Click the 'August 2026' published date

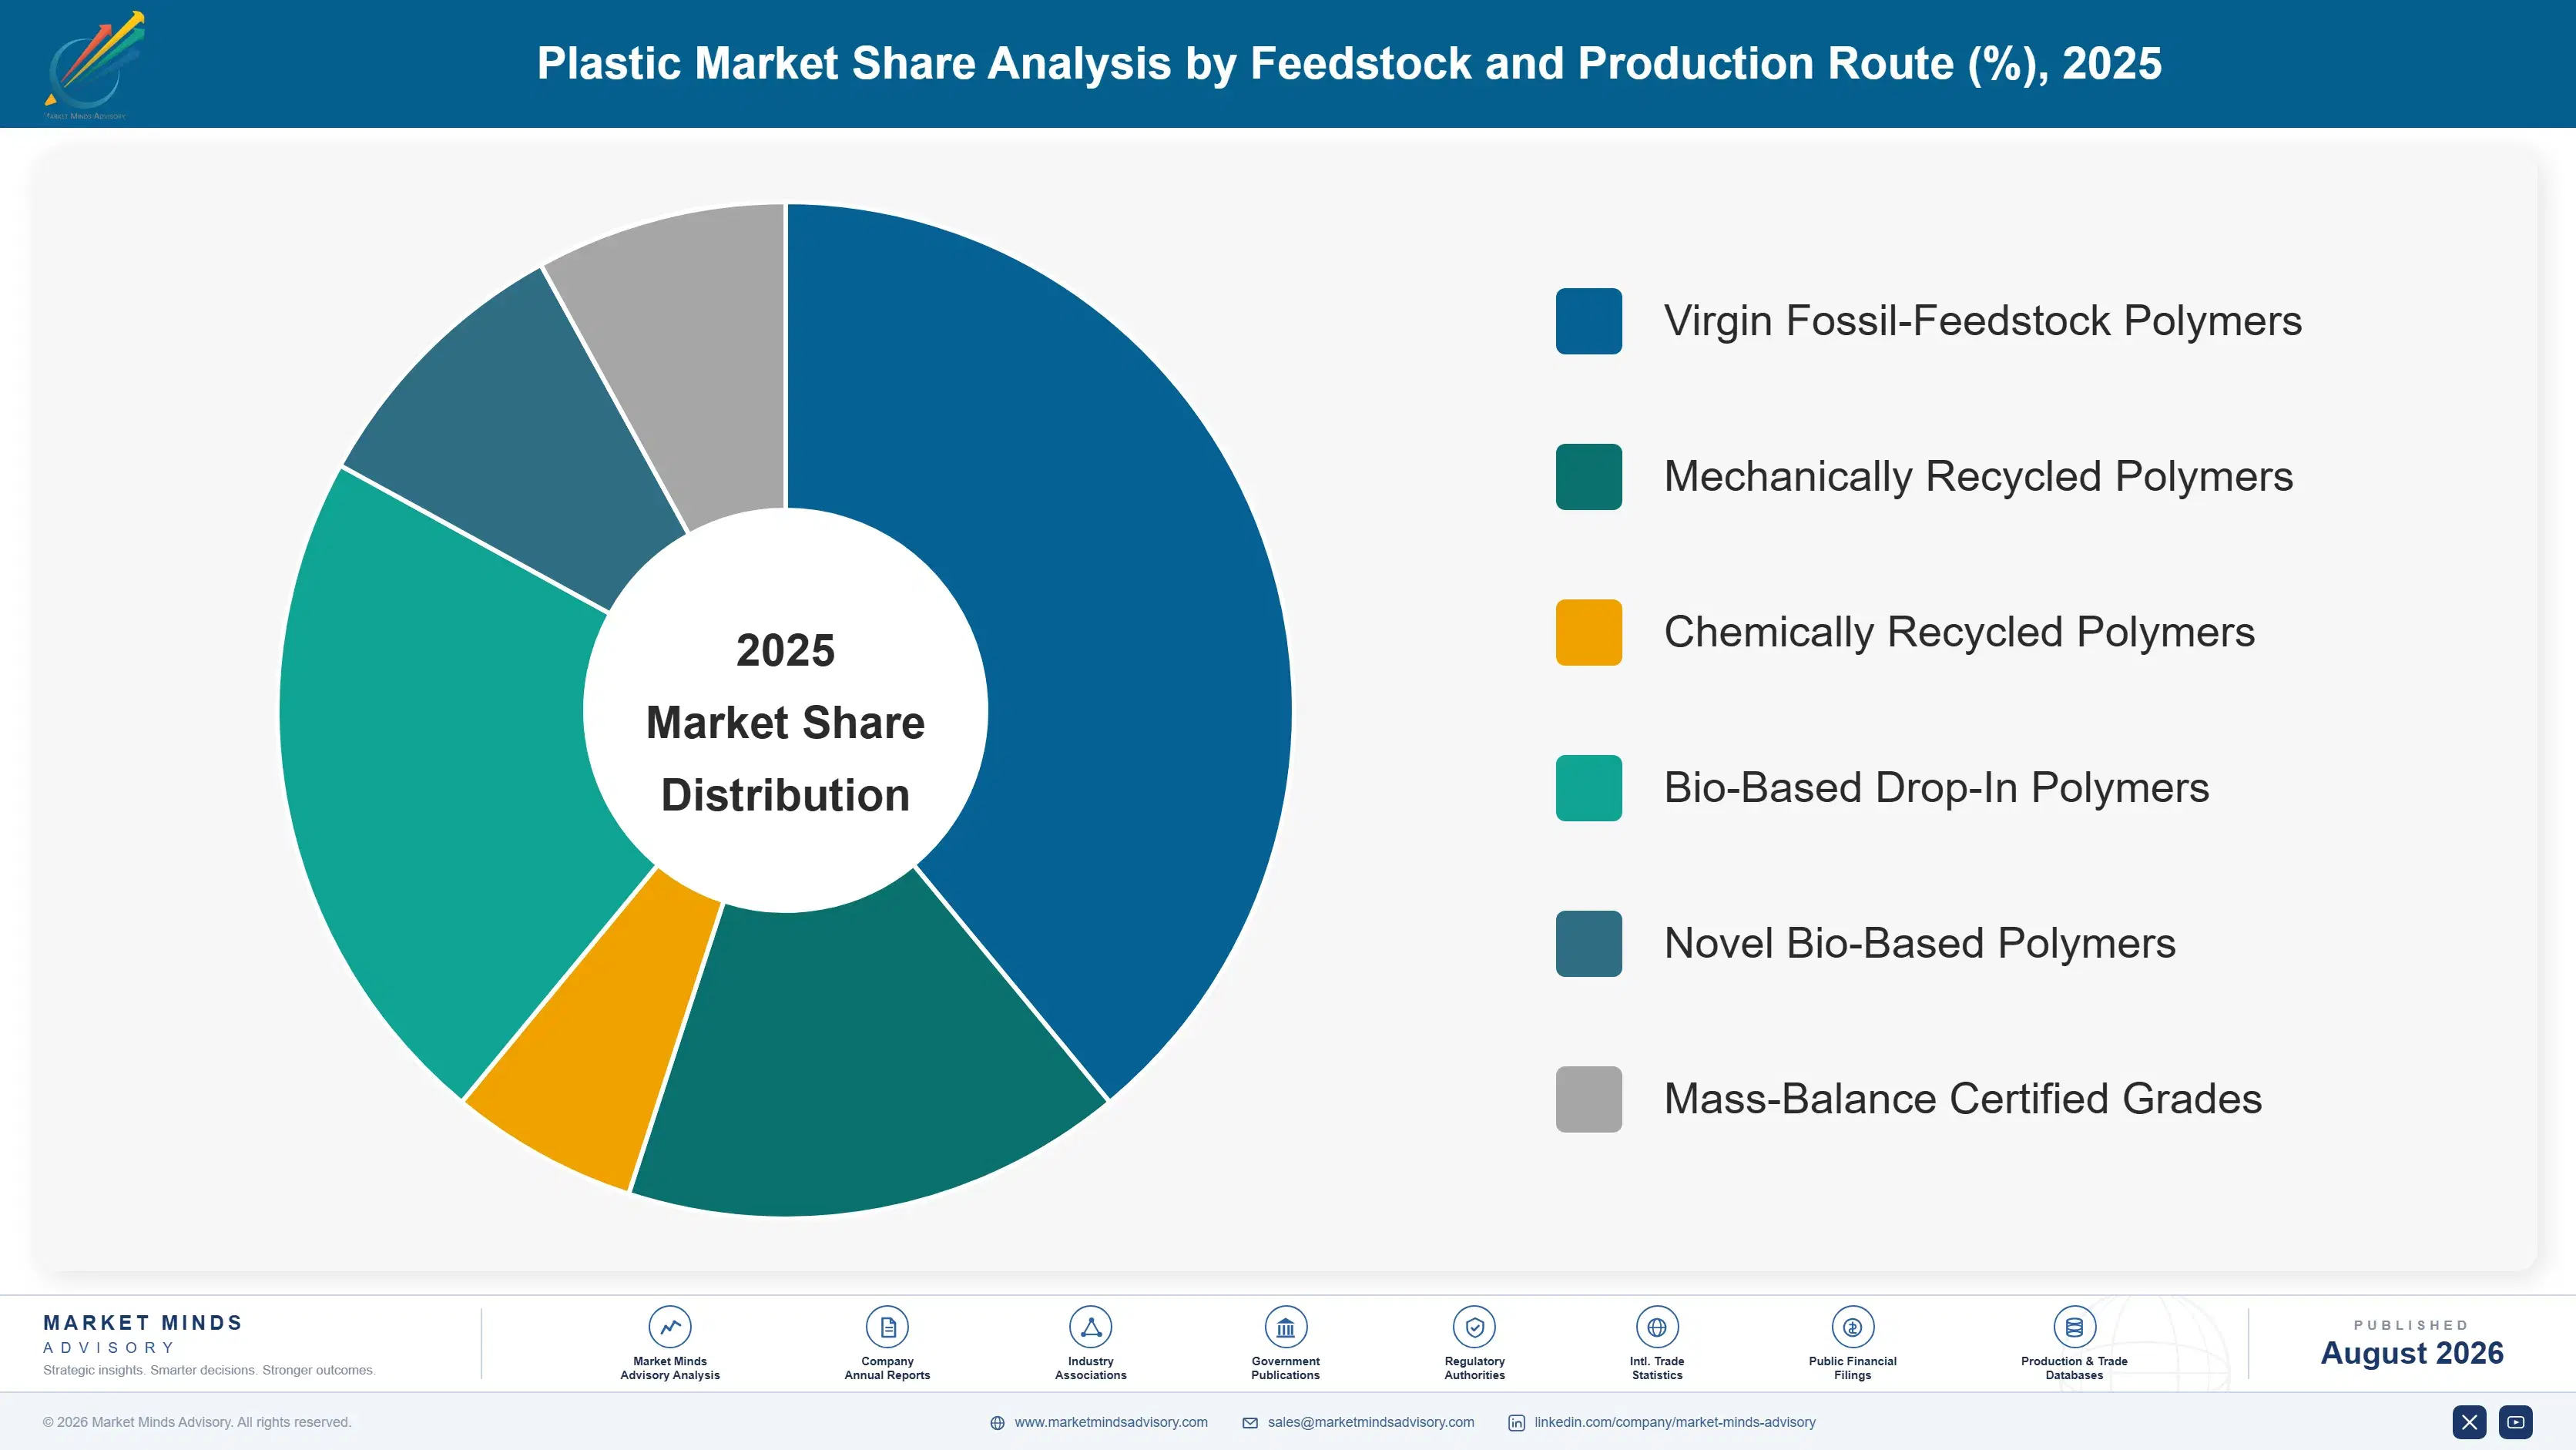click(x=2411, y=1353)
